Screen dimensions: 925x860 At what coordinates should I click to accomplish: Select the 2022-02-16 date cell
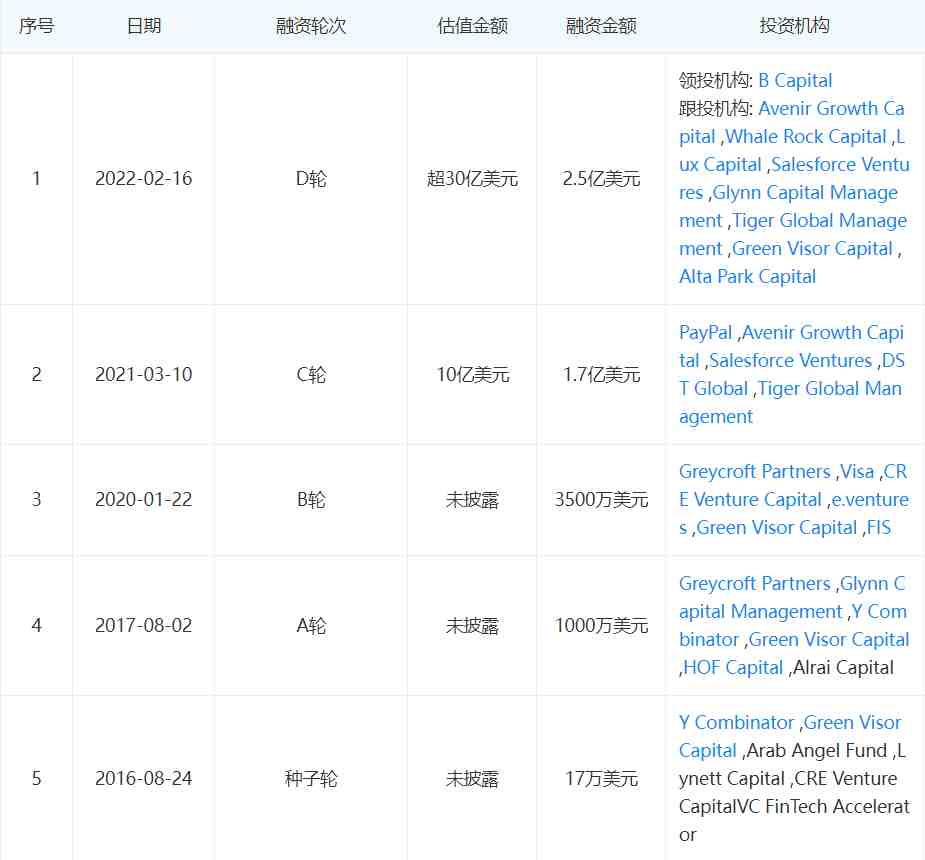point(144,178)
